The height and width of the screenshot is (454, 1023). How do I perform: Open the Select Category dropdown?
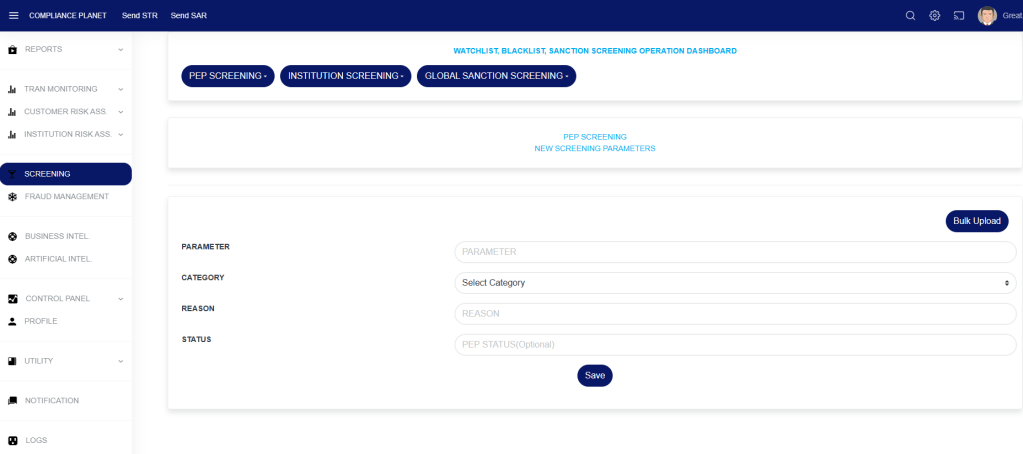click(x=735, y=283)
